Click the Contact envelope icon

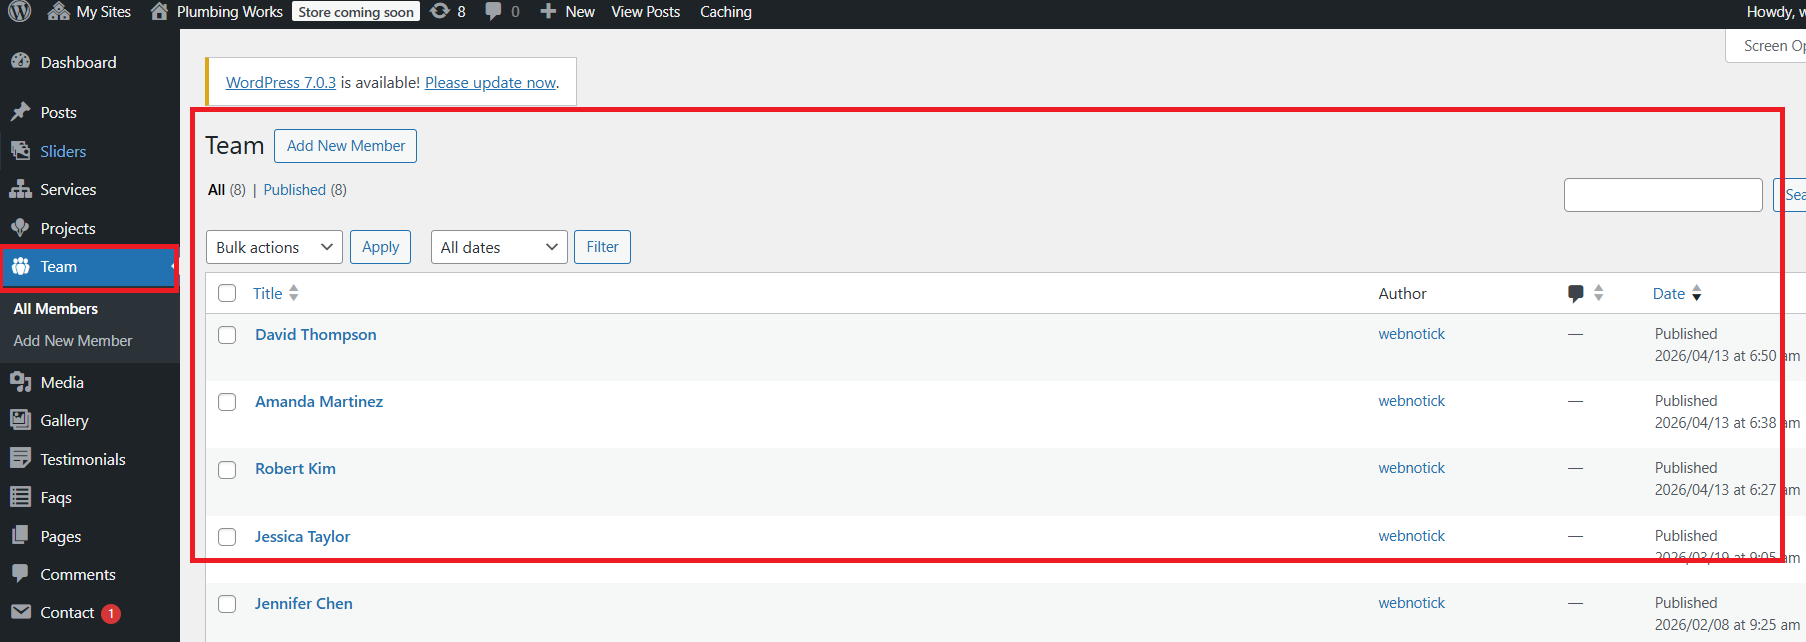20,612
